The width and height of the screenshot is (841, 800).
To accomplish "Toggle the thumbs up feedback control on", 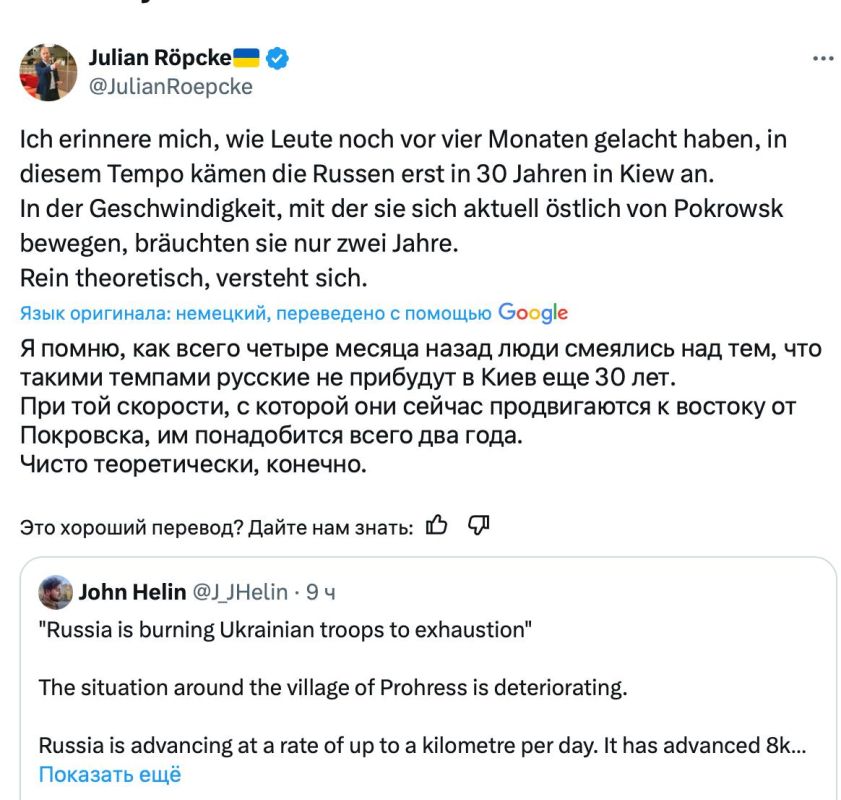I will (437, 523).
